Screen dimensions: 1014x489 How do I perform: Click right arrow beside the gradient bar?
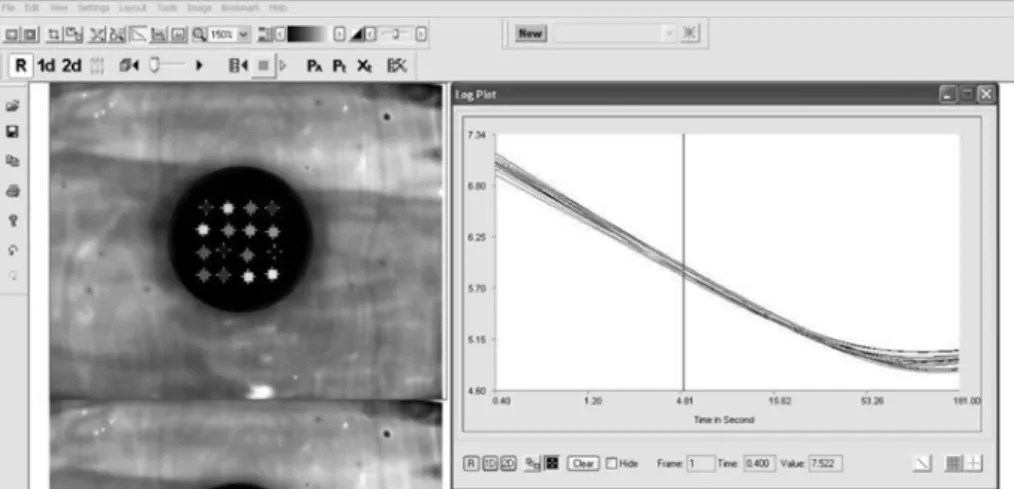pos(339,34)
